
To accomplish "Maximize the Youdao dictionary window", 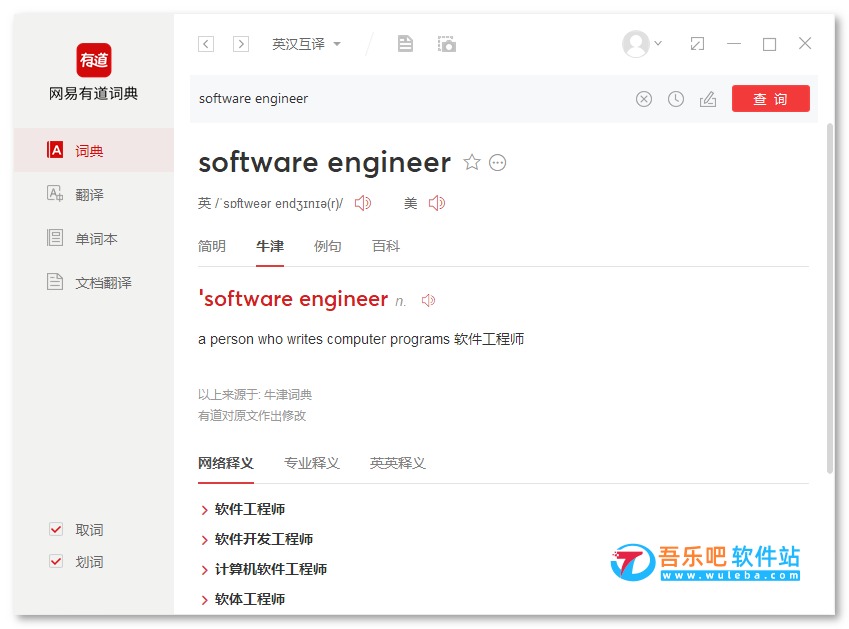I will (769, 44).
